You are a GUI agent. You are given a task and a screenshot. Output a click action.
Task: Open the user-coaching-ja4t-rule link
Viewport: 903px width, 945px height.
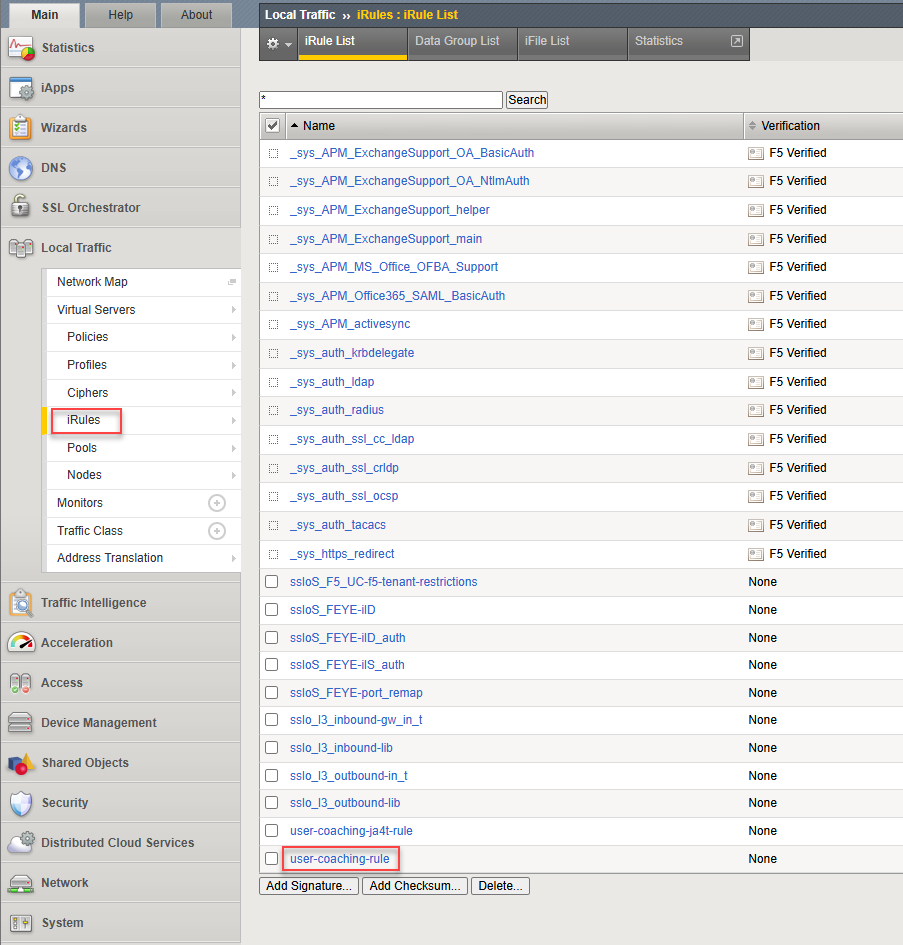351,831
